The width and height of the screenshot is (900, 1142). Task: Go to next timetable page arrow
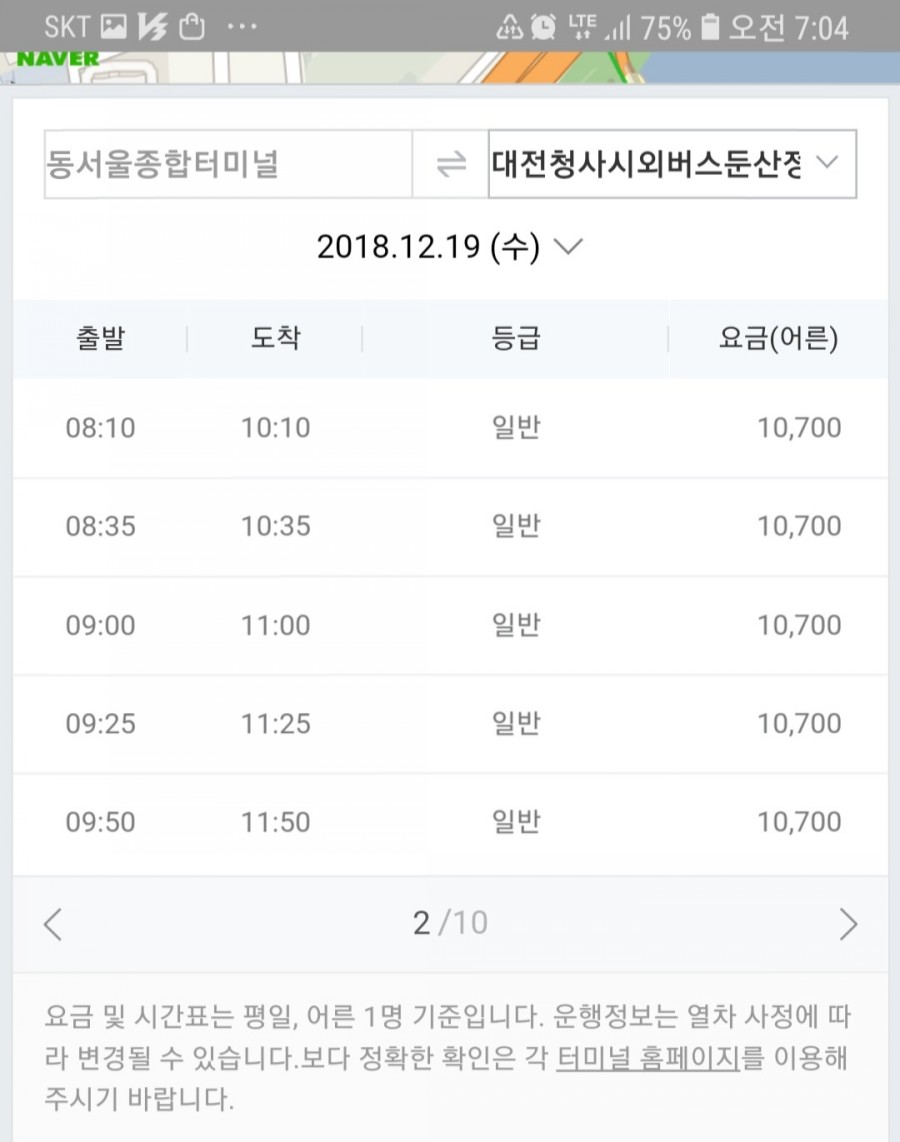click(x=848, y=924)
